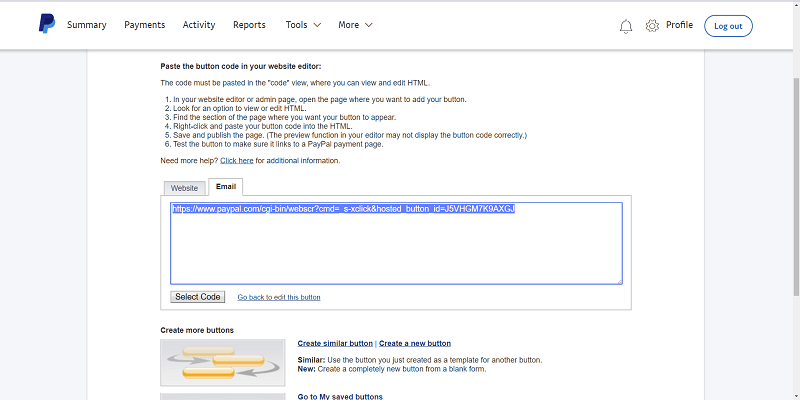
Task: Open the Activity page
Action: point(199,24)
